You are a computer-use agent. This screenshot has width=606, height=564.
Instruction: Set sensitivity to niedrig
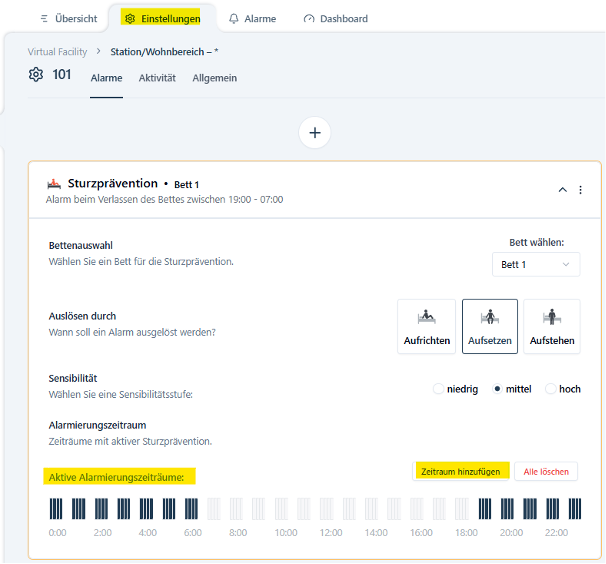click(438, 389)
